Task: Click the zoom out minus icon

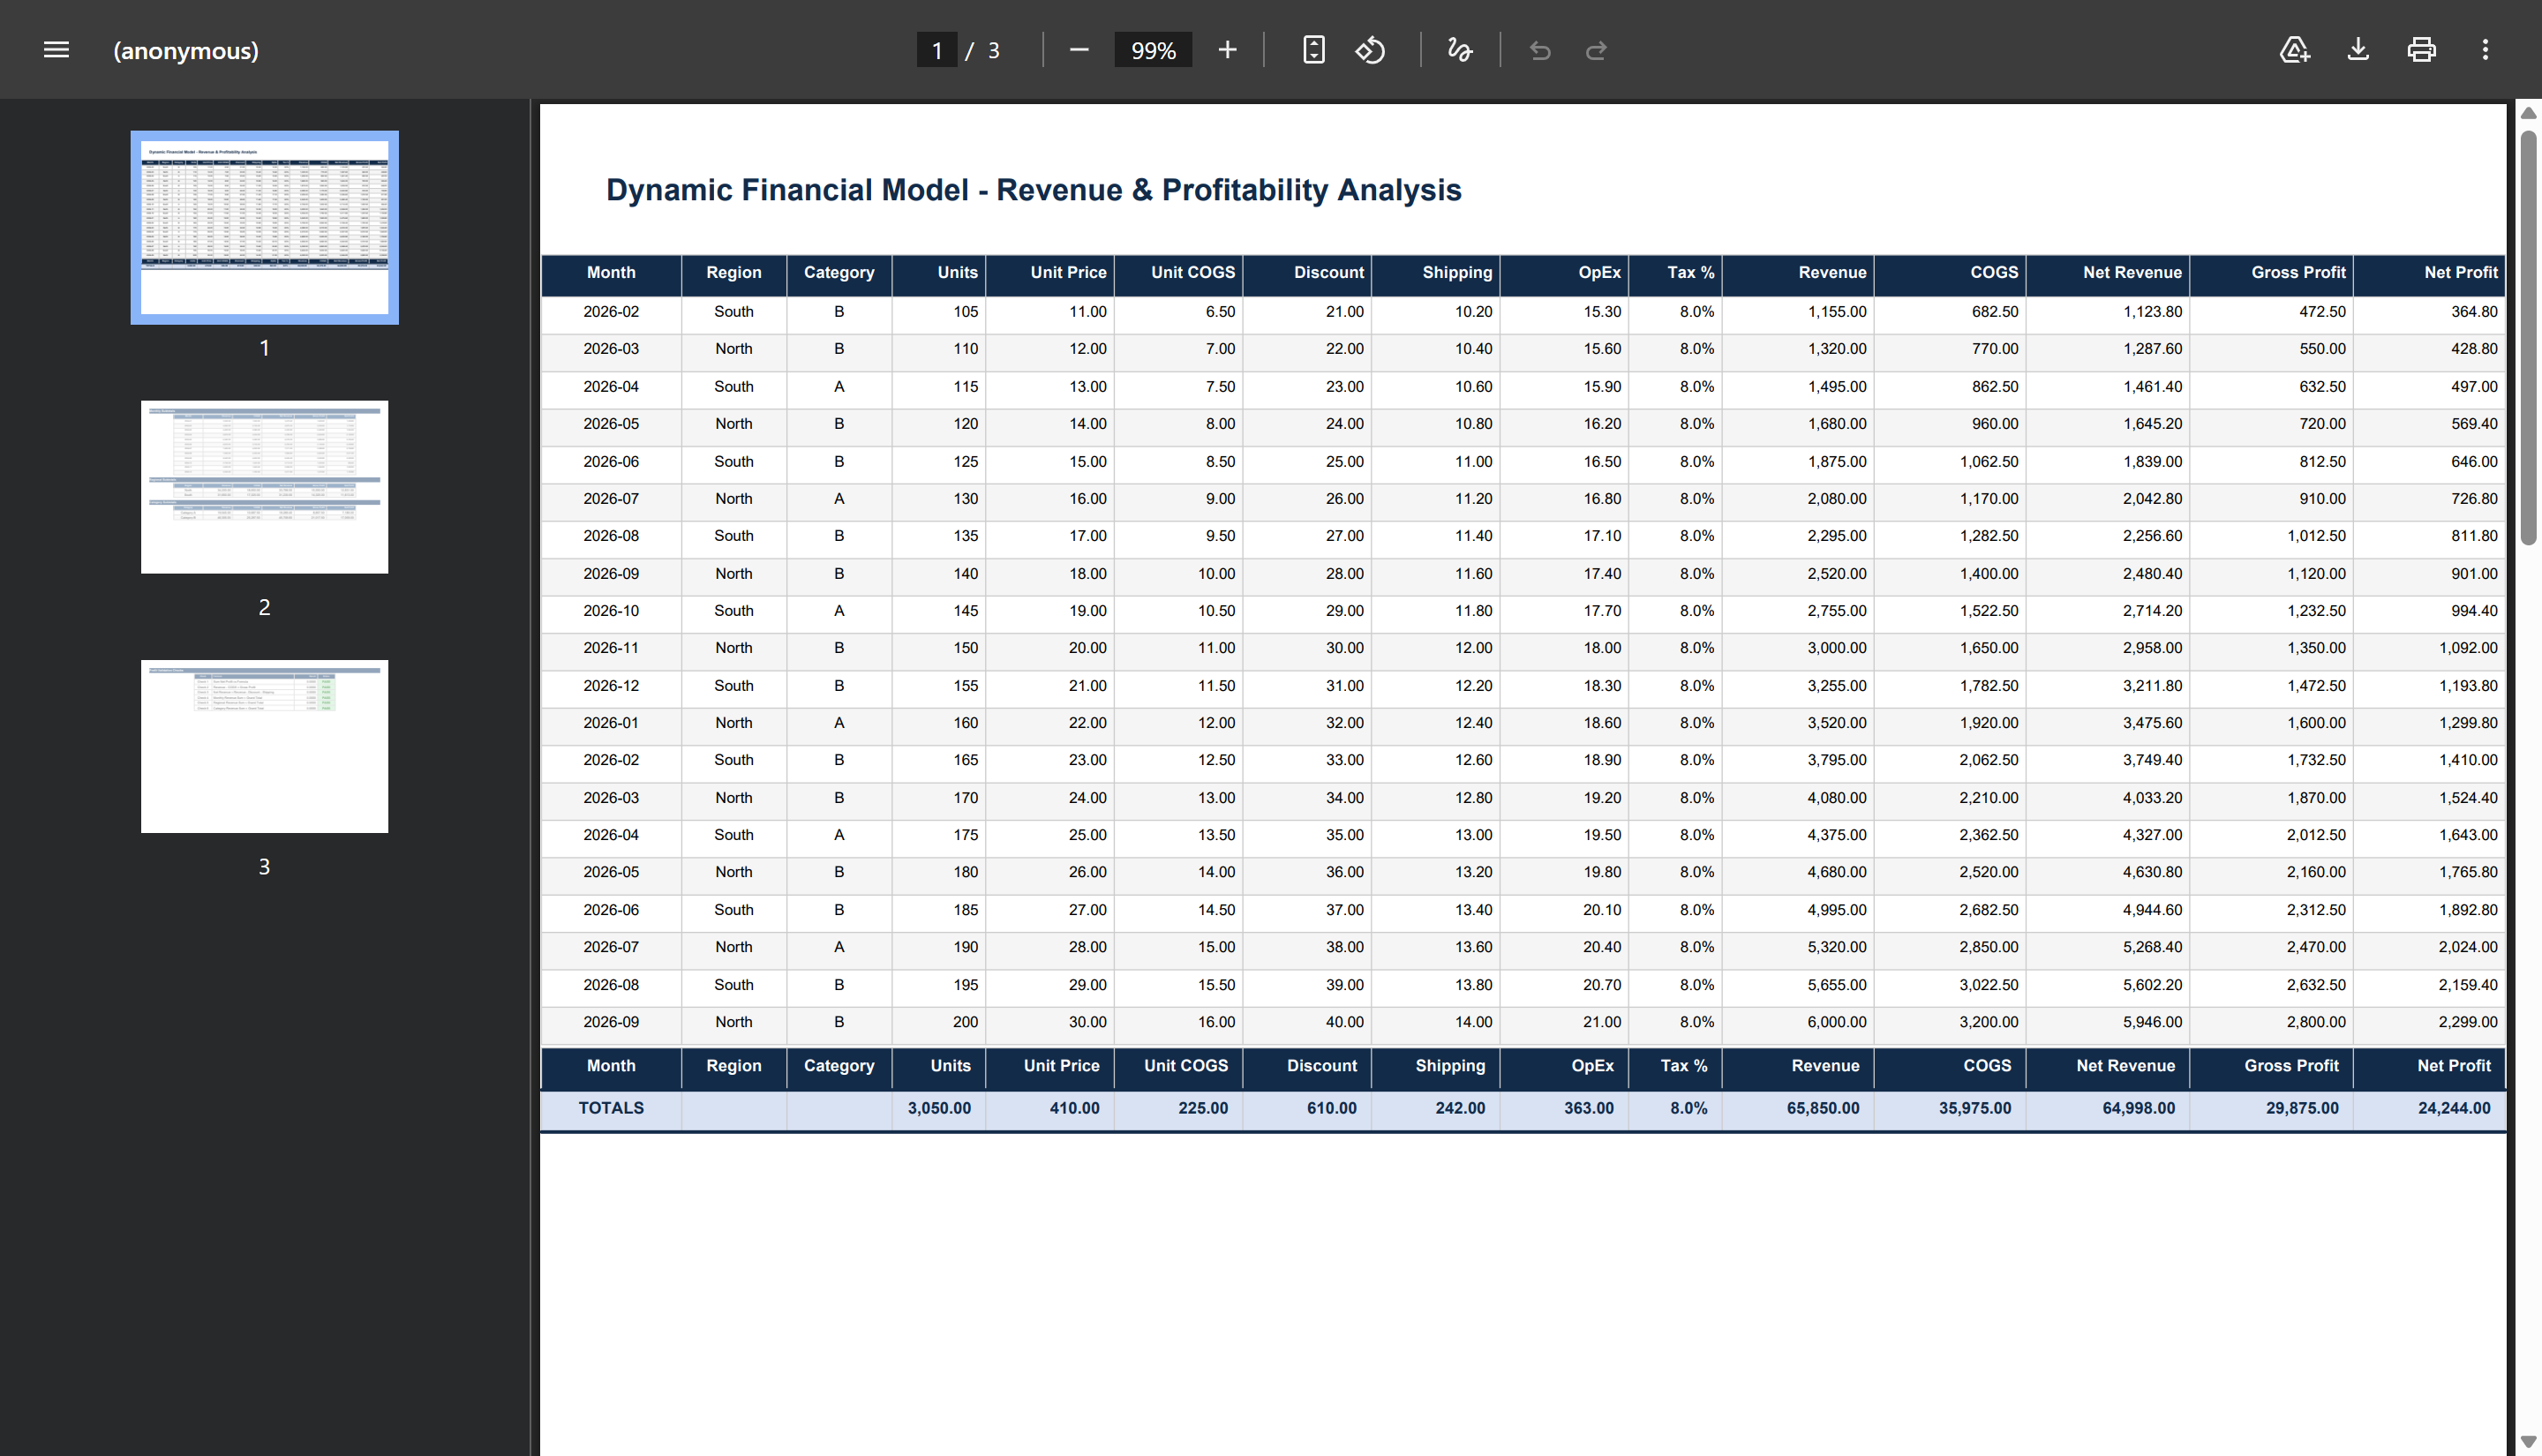Action: point(1079,50)
